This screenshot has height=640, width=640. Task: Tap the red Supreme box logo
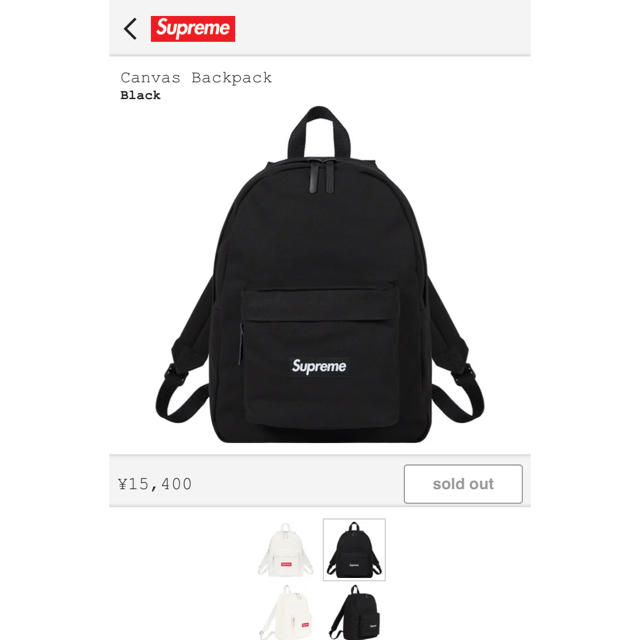193,29
